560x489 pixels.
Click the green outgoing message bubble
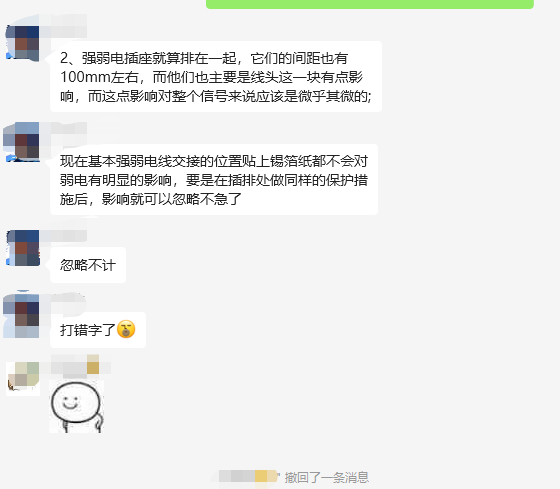click(370, 4)
